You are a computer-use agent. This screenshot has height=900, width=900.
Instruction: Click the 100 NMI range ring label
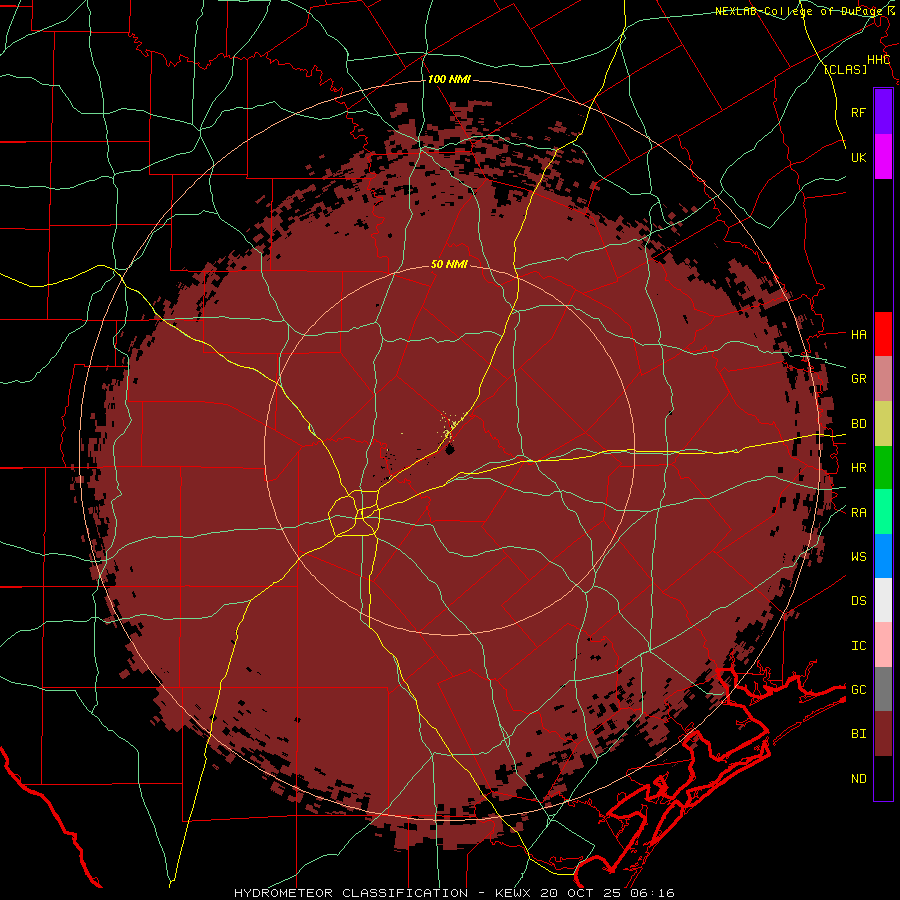tap(449, 79)
